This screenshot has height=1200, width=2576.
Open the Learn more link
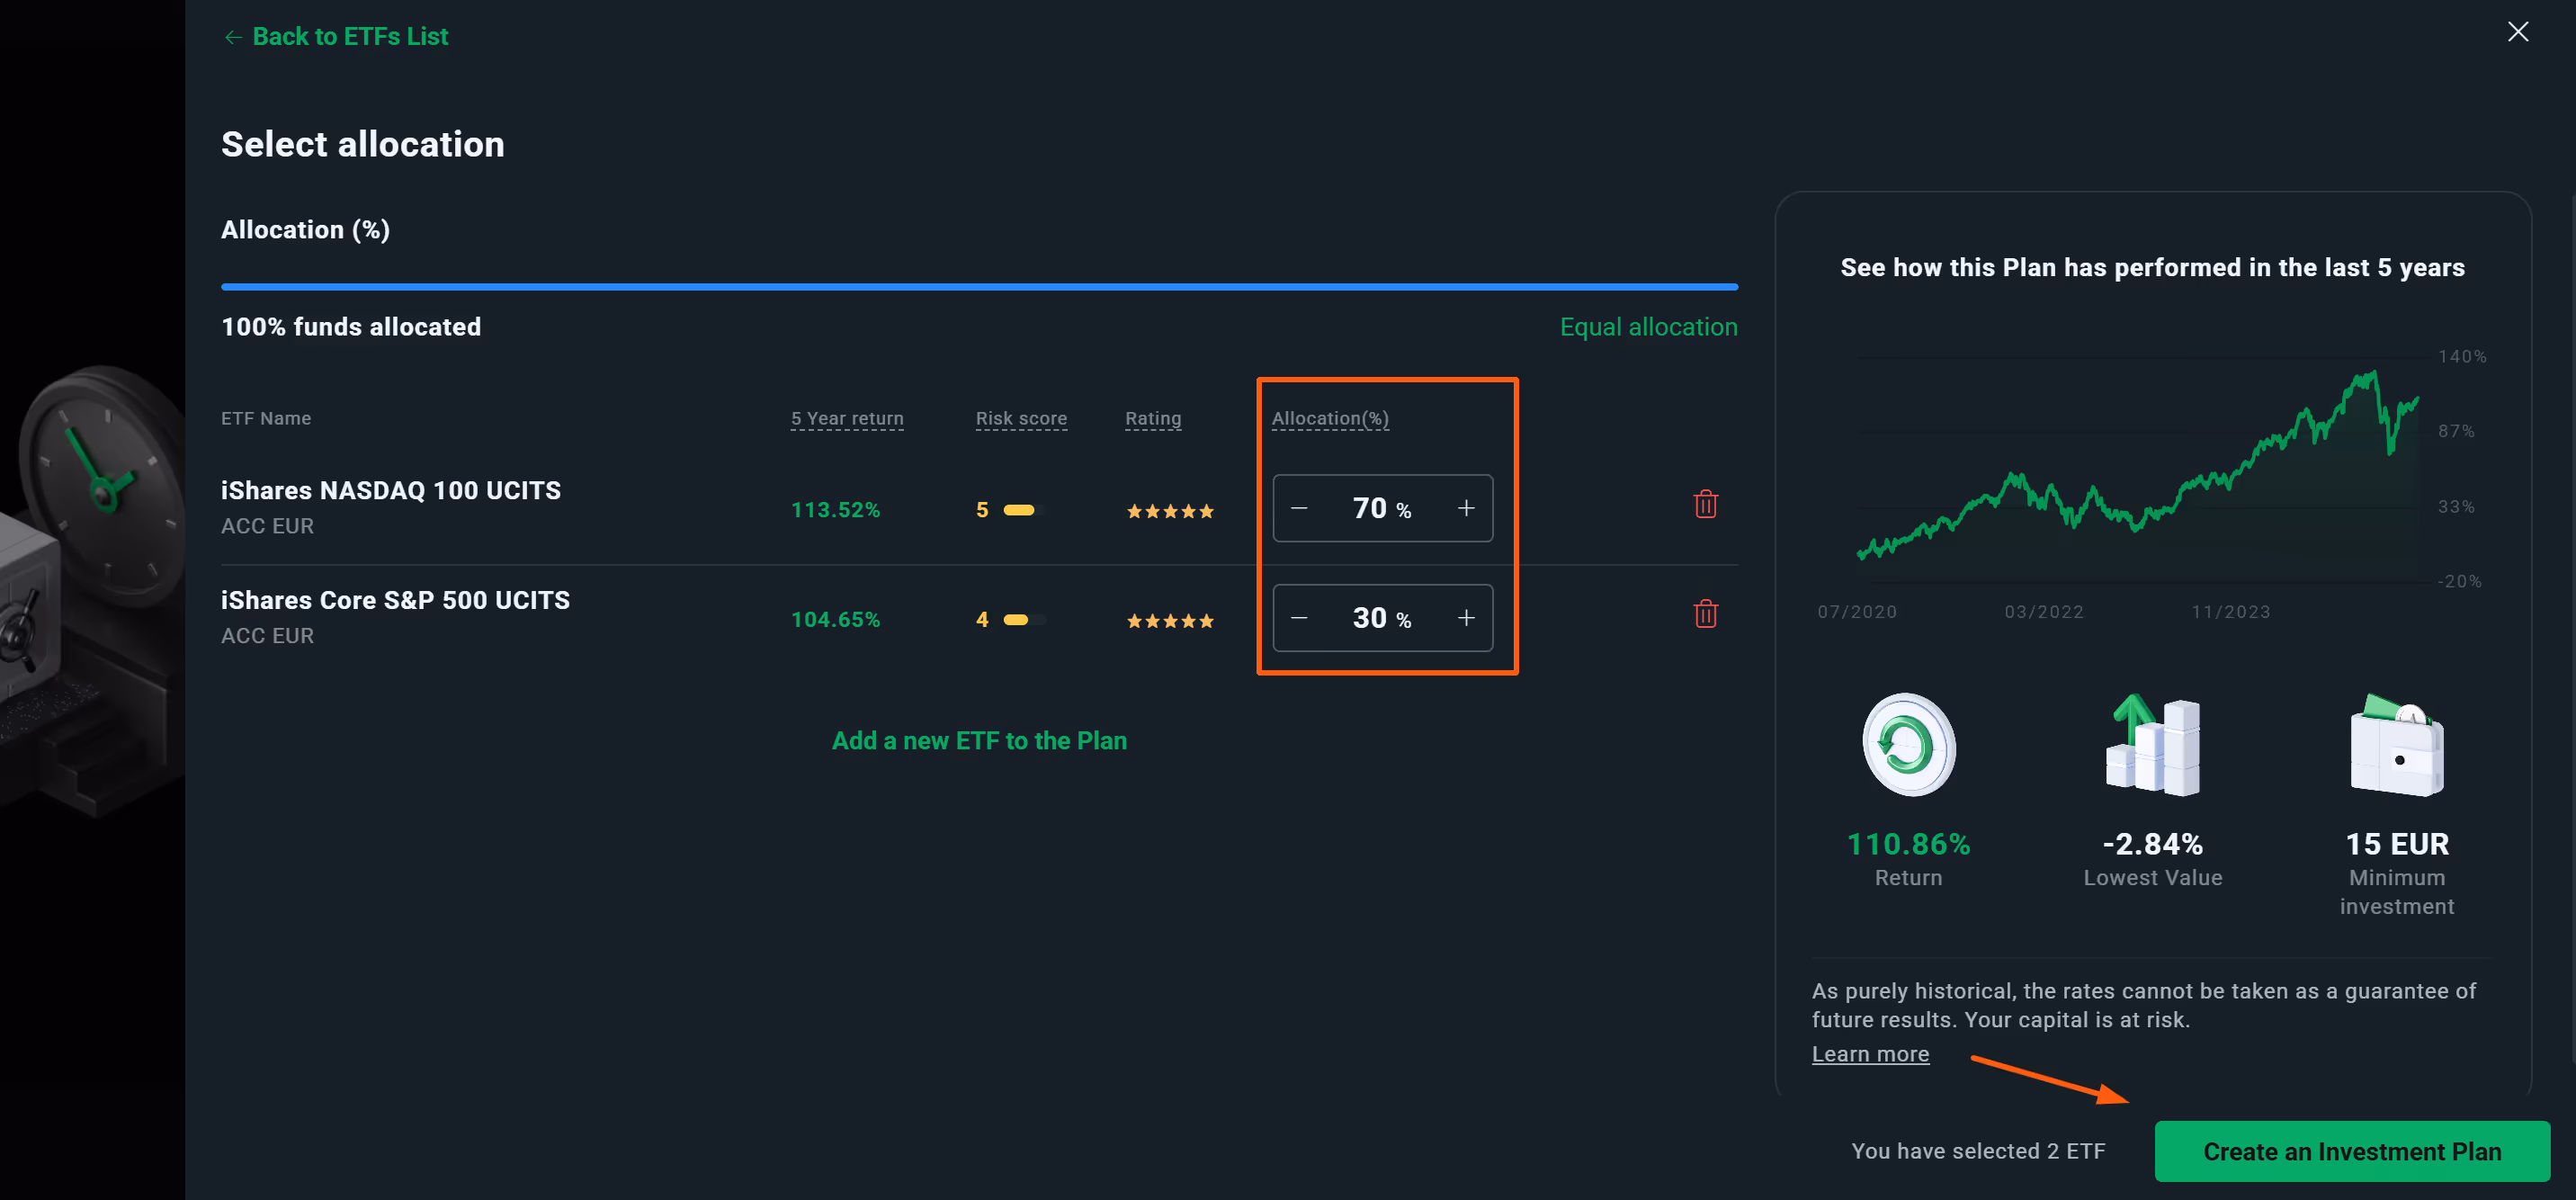pyautogui.click(x=1870, y=1054)
